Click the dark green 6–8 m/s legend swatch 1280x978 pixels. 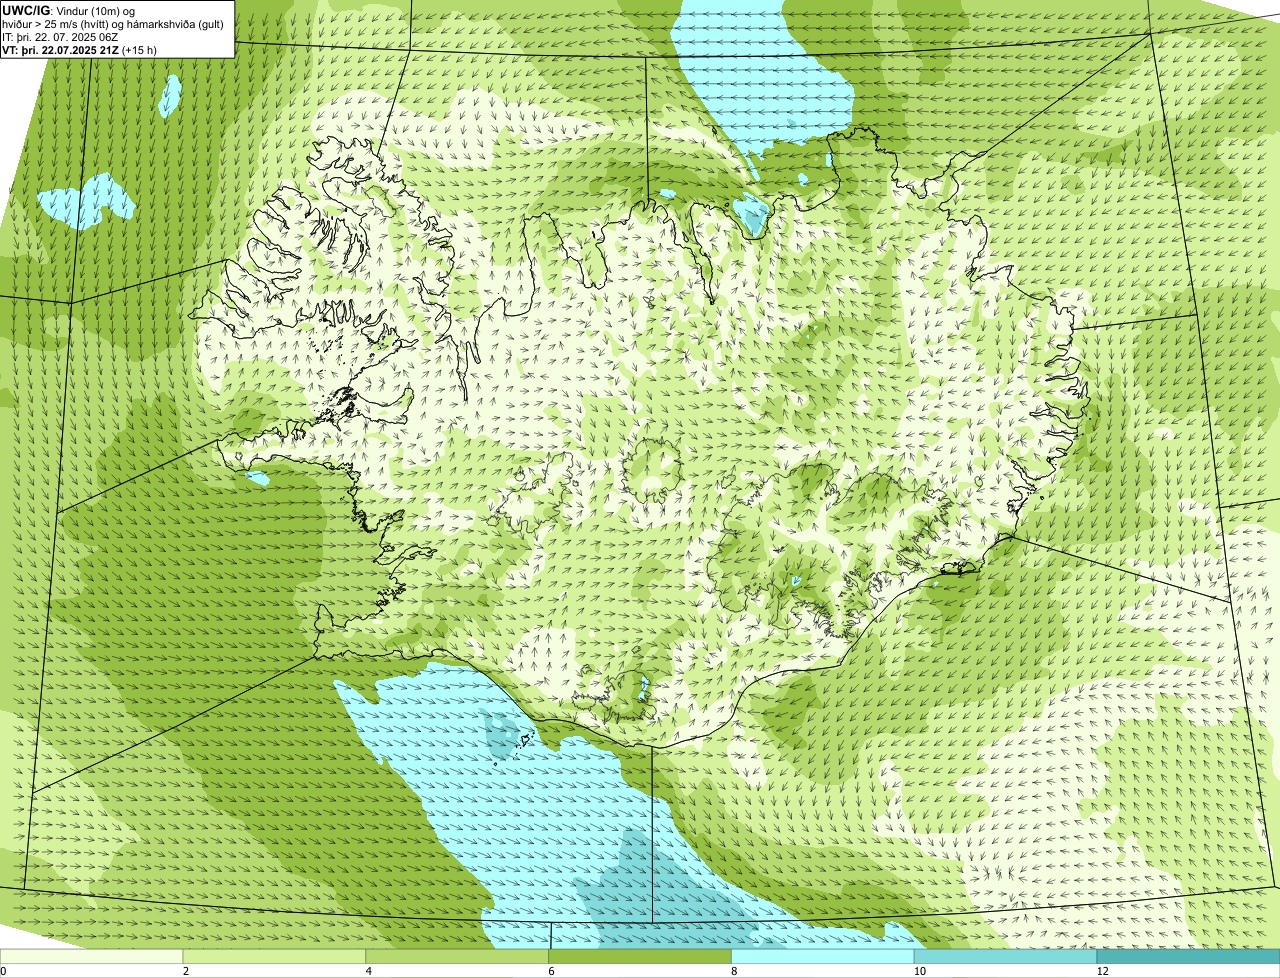pos(640,956)
